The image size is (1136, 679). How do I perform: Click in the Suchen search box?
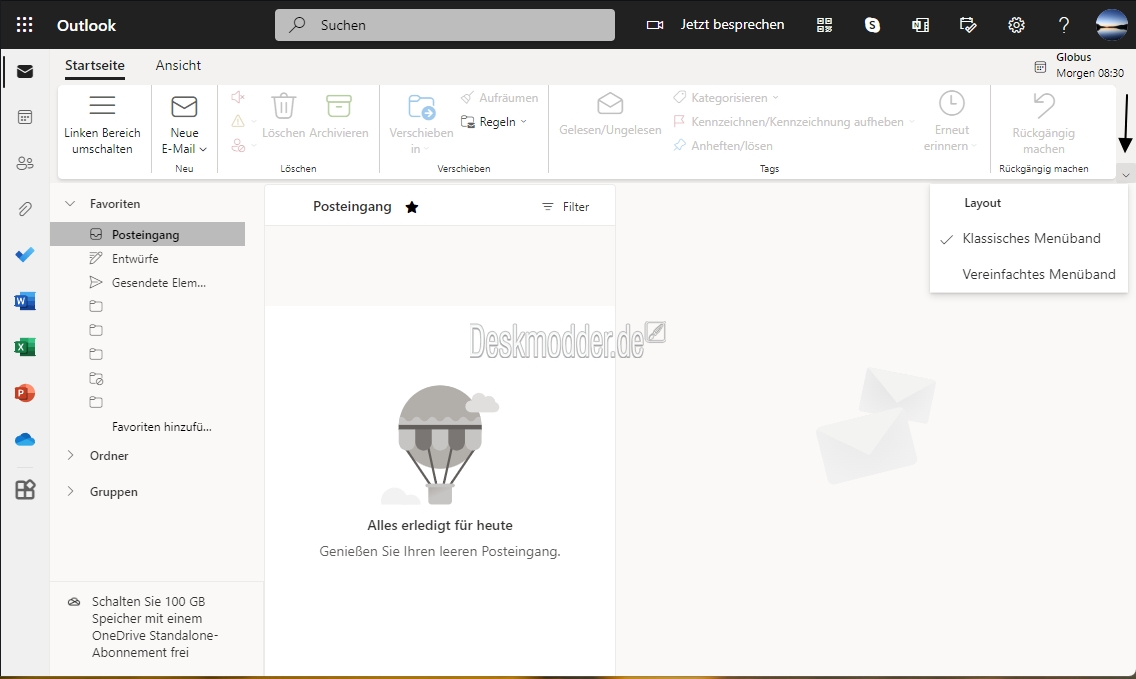coord(445,25)
